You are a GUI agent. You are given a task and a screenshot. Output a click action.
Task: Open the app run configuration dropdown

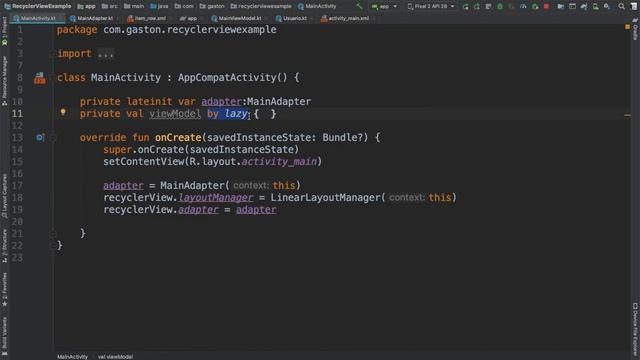384,6
